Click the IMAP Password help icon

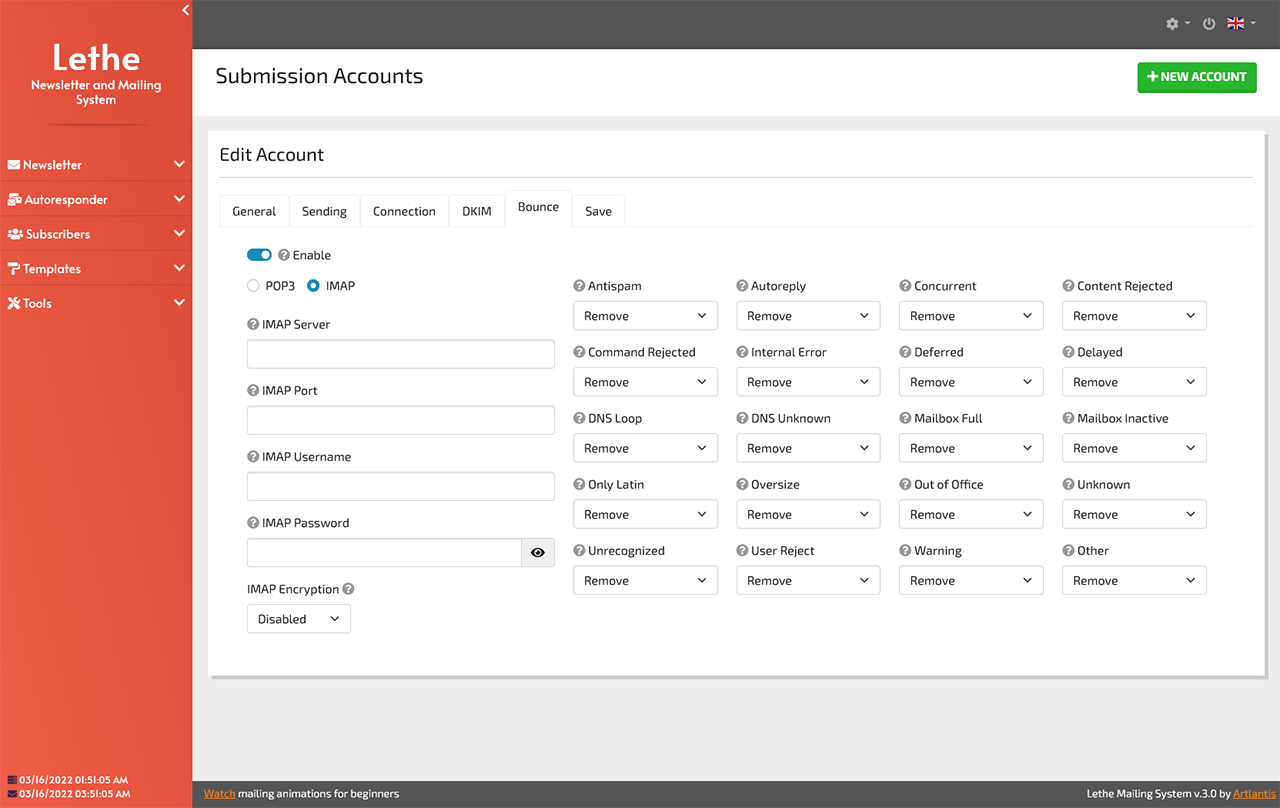(x=253, y=522)
